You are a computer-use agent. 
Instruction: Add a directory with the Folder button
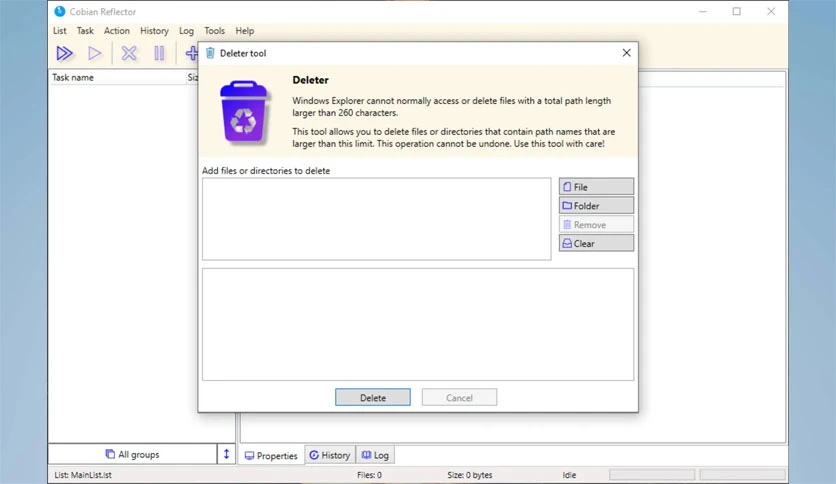(x=596, y=206)
